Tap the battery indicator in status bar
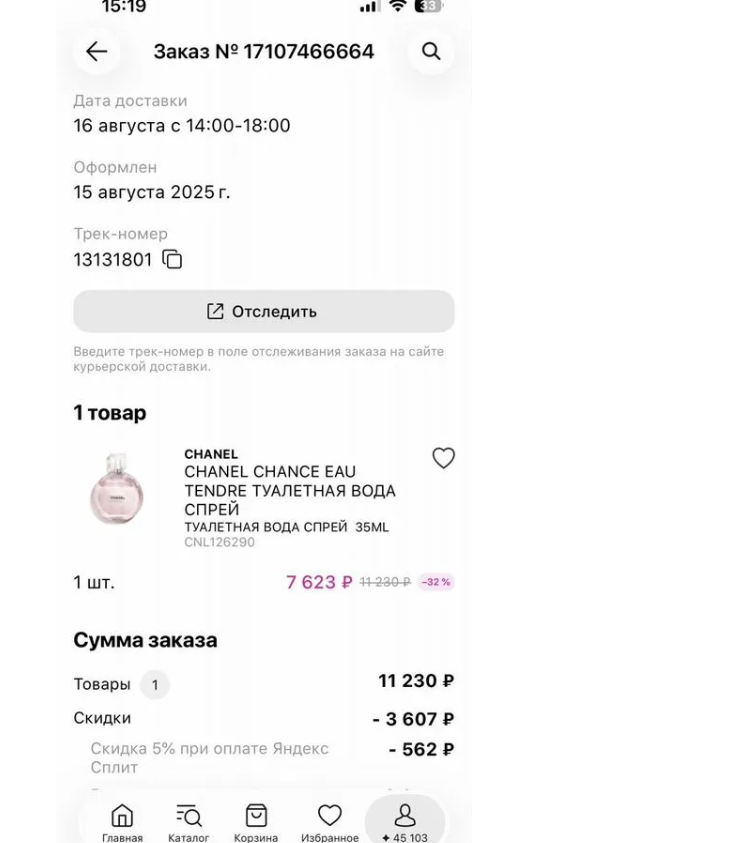742x843 pixels. click(x=428, y=6)
